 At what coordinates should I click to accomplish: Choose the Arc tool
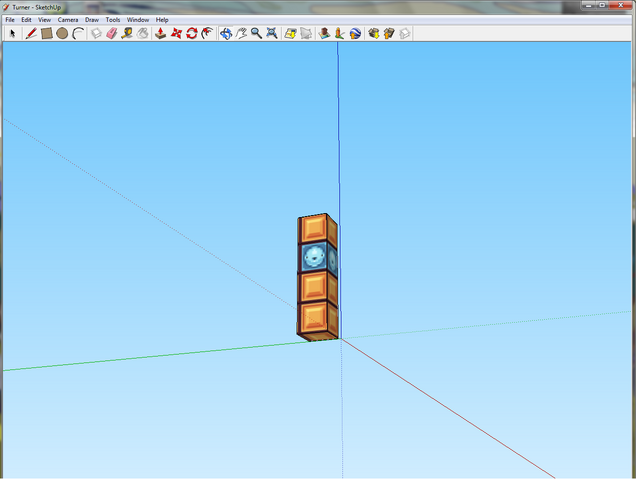tap(77, 33)
